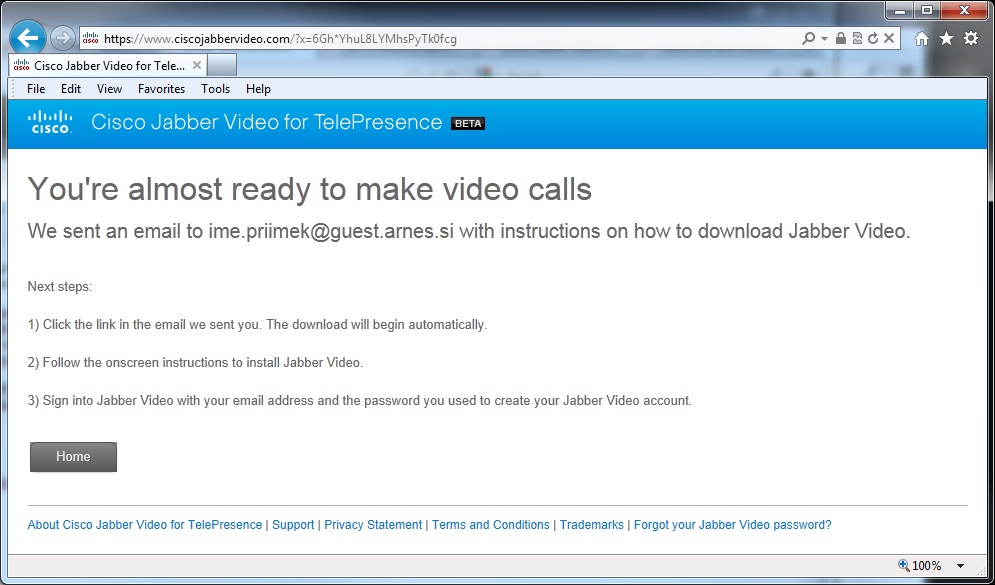Open the Terms and Conditions link
The width and height of the screenshot is (995, 585).
point(491,525)
